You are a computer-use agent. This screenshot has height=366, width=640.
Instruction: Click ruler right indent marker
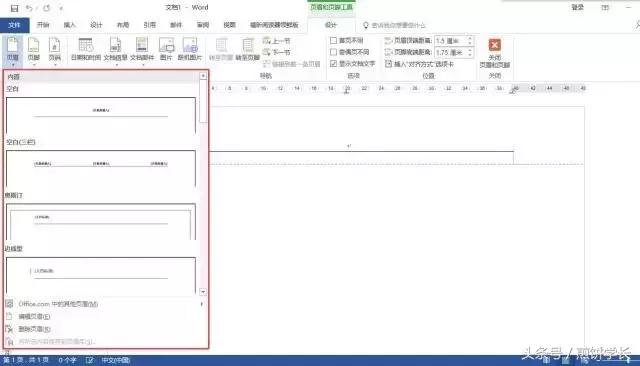(514, 91)
